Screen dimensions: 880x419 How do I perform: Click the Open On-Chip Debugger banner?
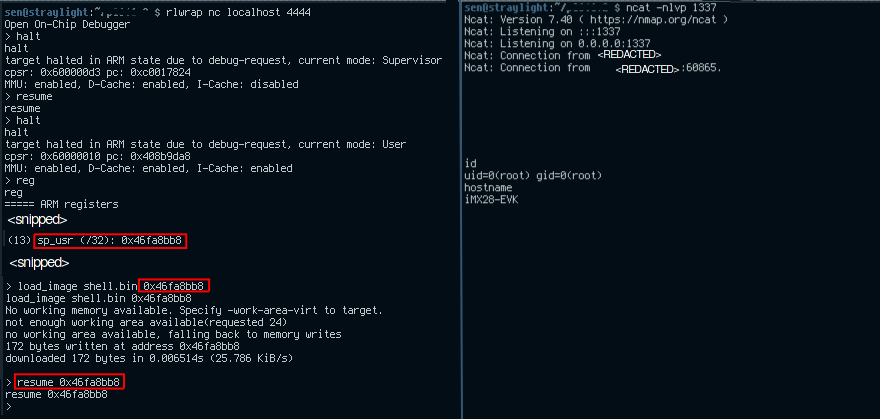tap(60, 23)
